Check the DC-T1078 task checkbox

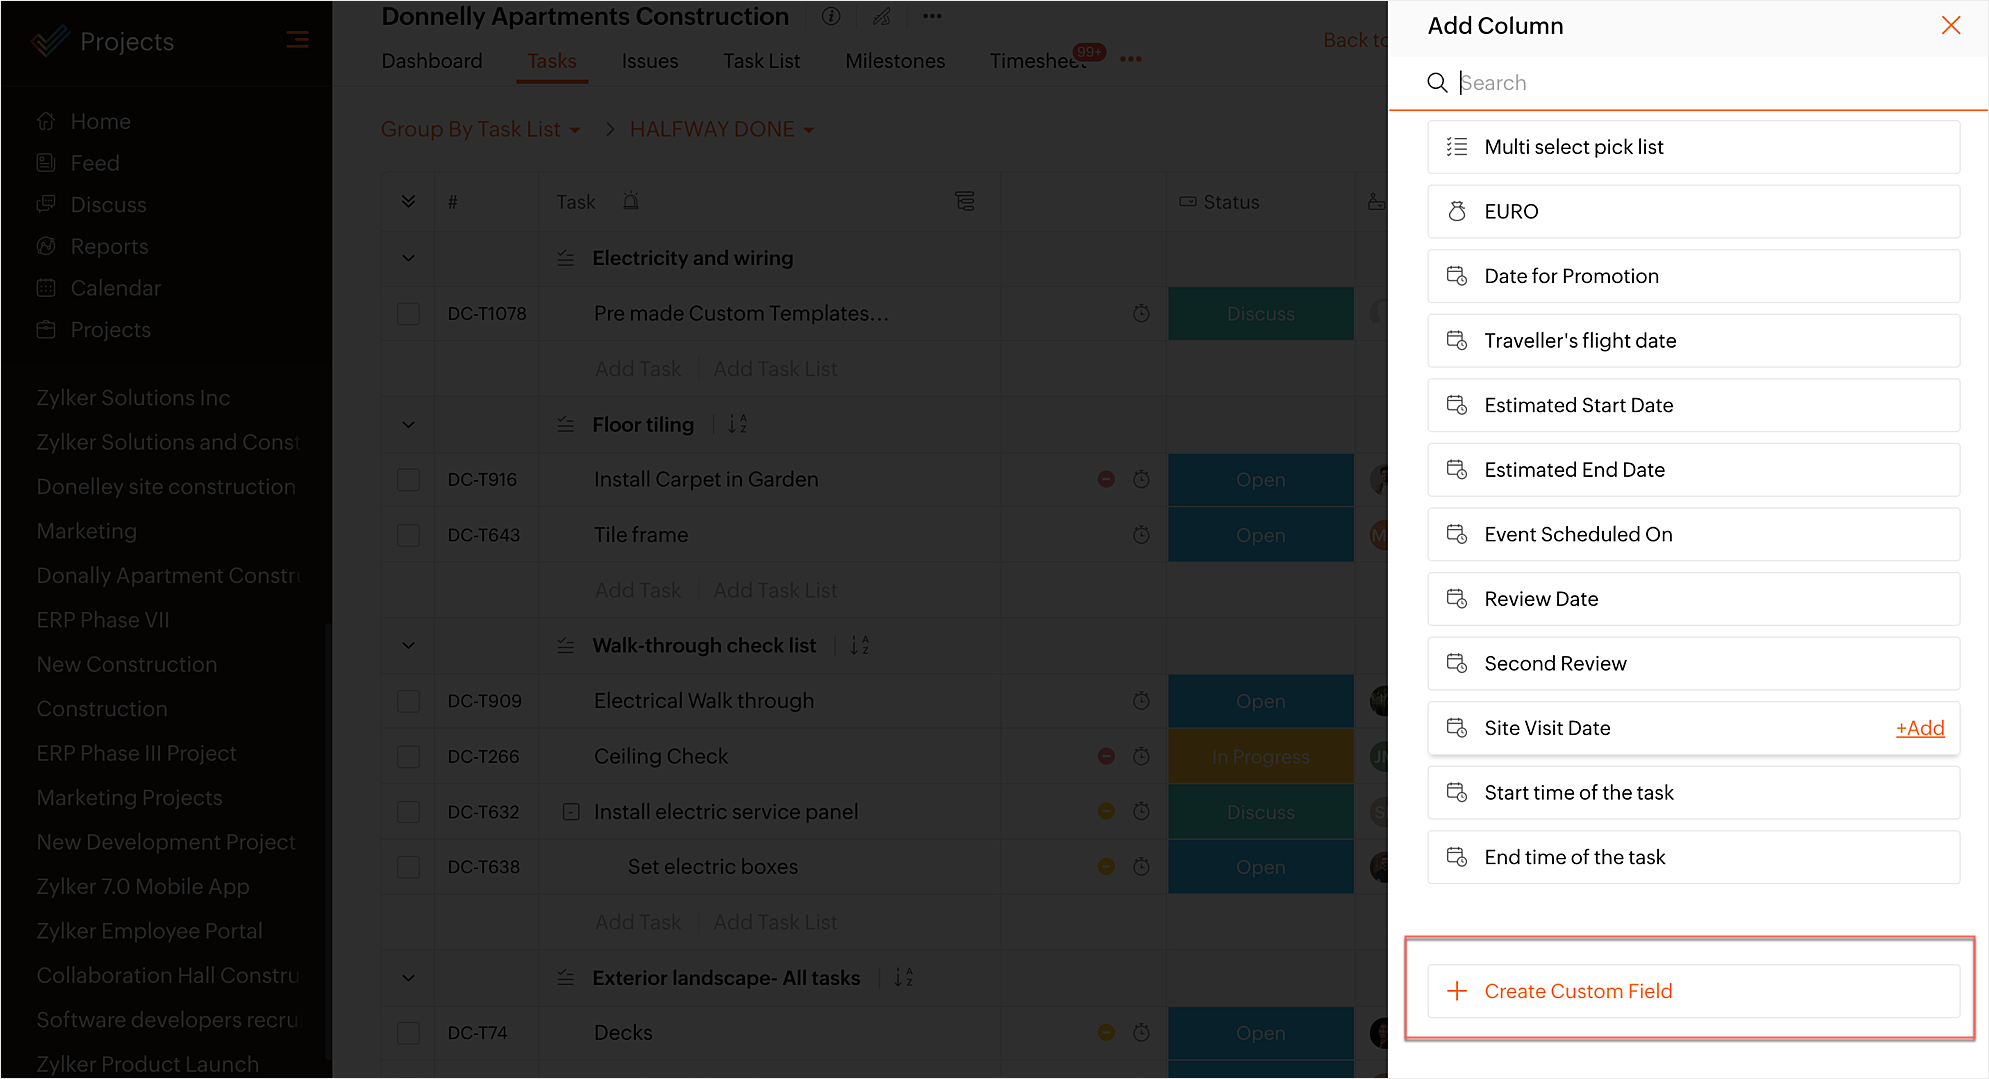click(408, 314)
